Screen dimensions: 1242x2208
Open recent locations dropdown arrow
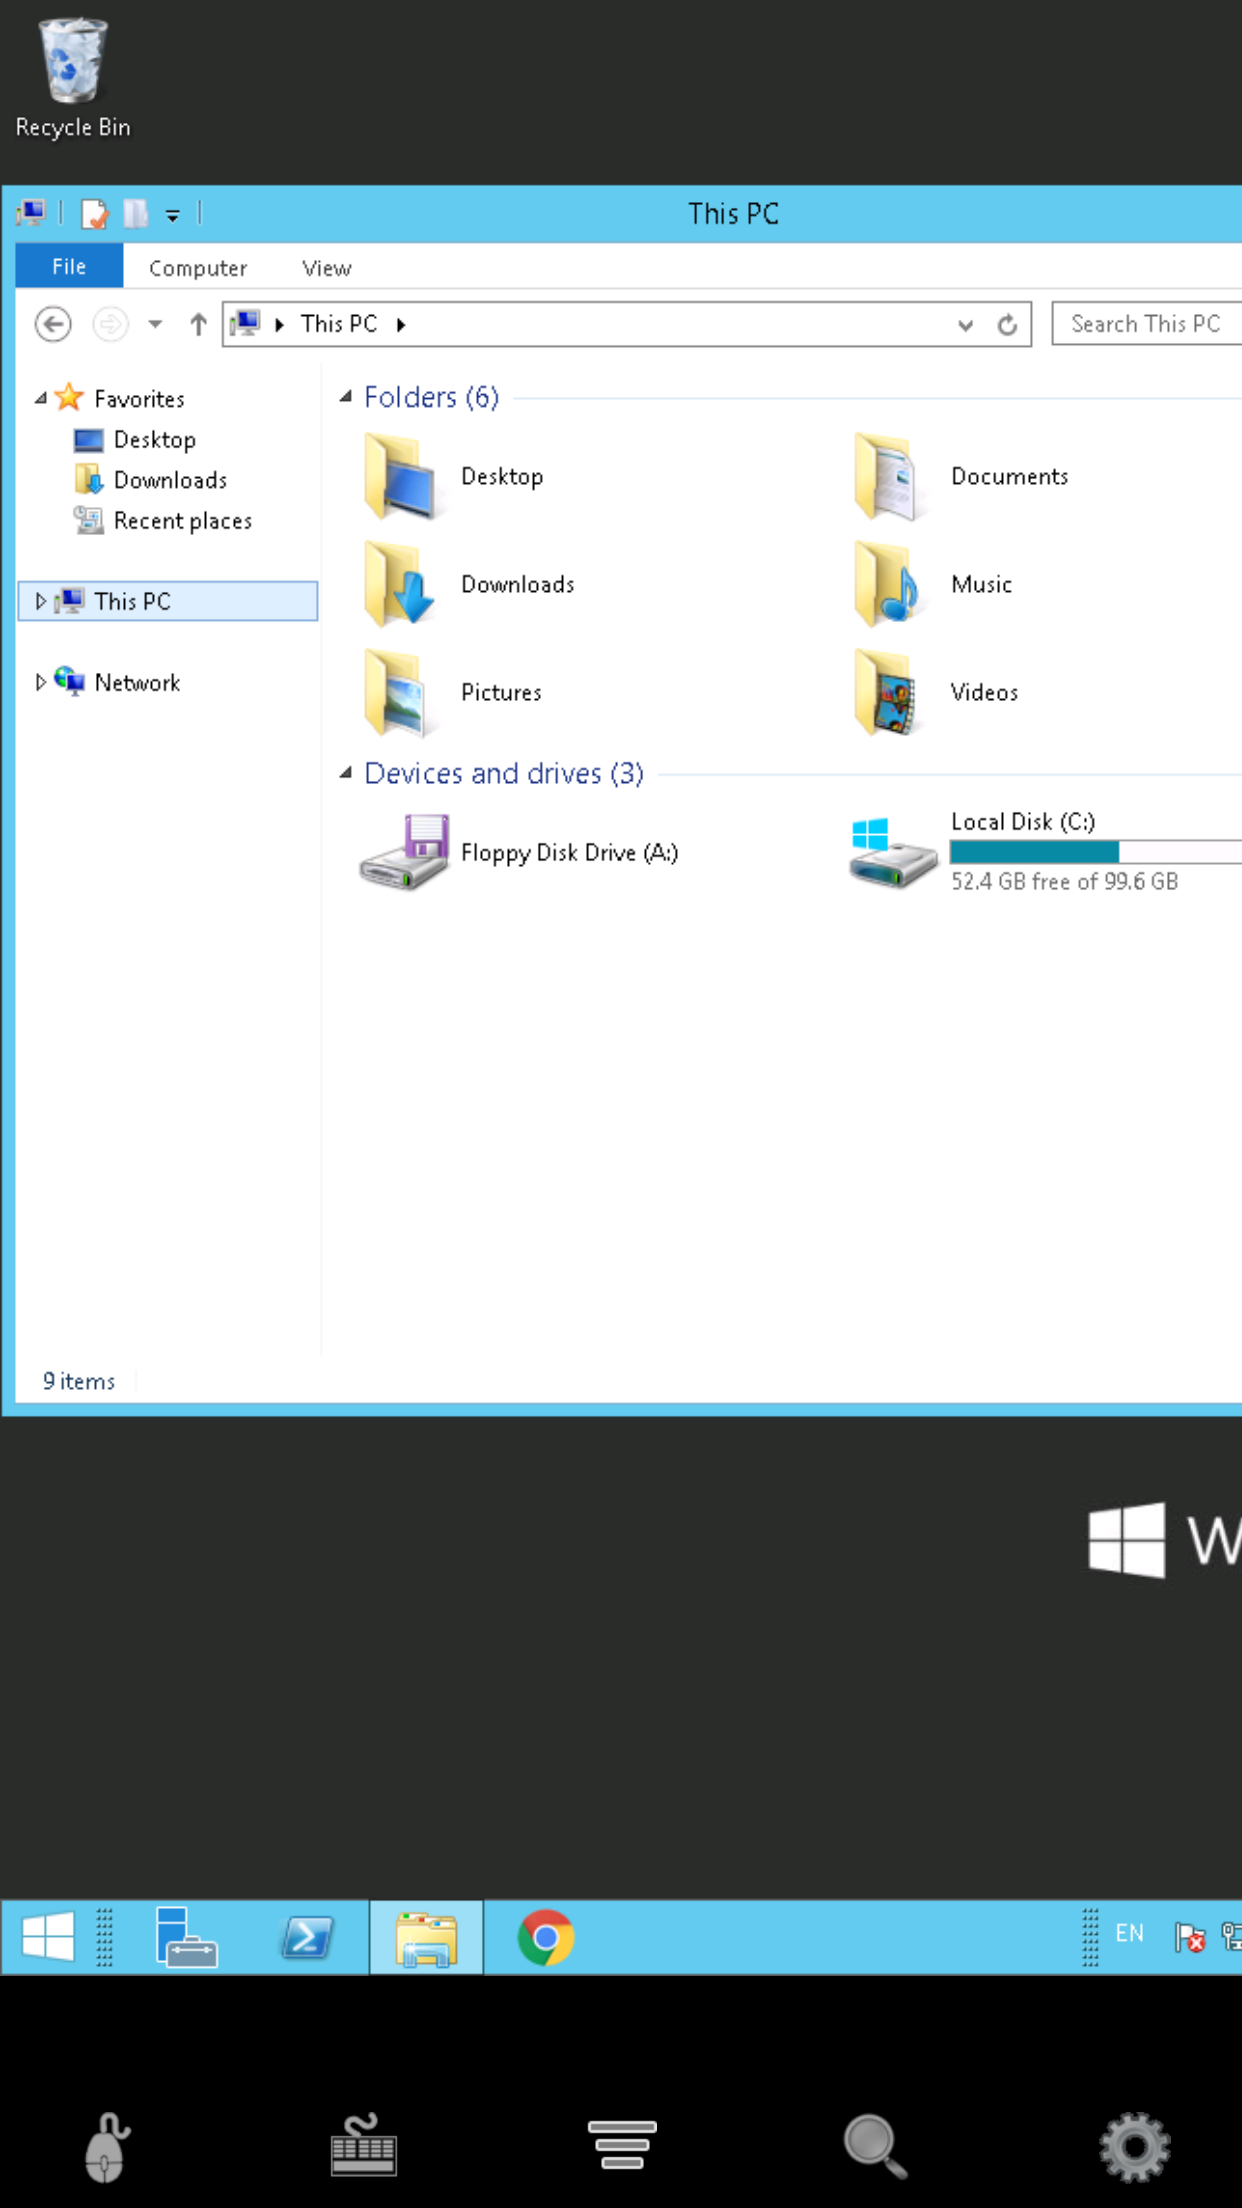click(x=155, y=324)
